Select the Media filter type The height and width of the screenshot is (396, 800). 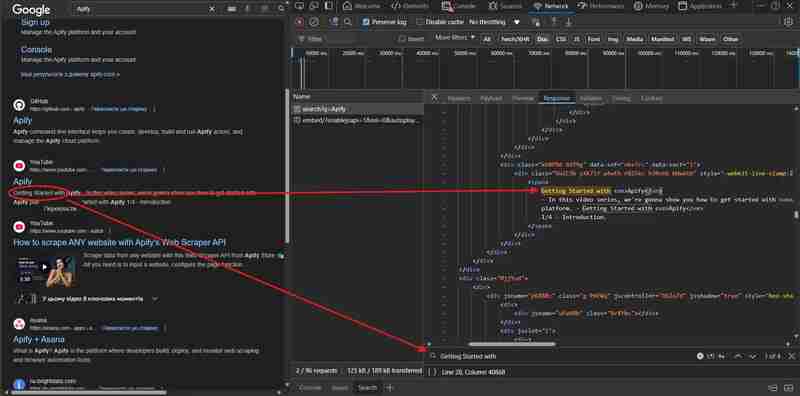tap(635, 39)
